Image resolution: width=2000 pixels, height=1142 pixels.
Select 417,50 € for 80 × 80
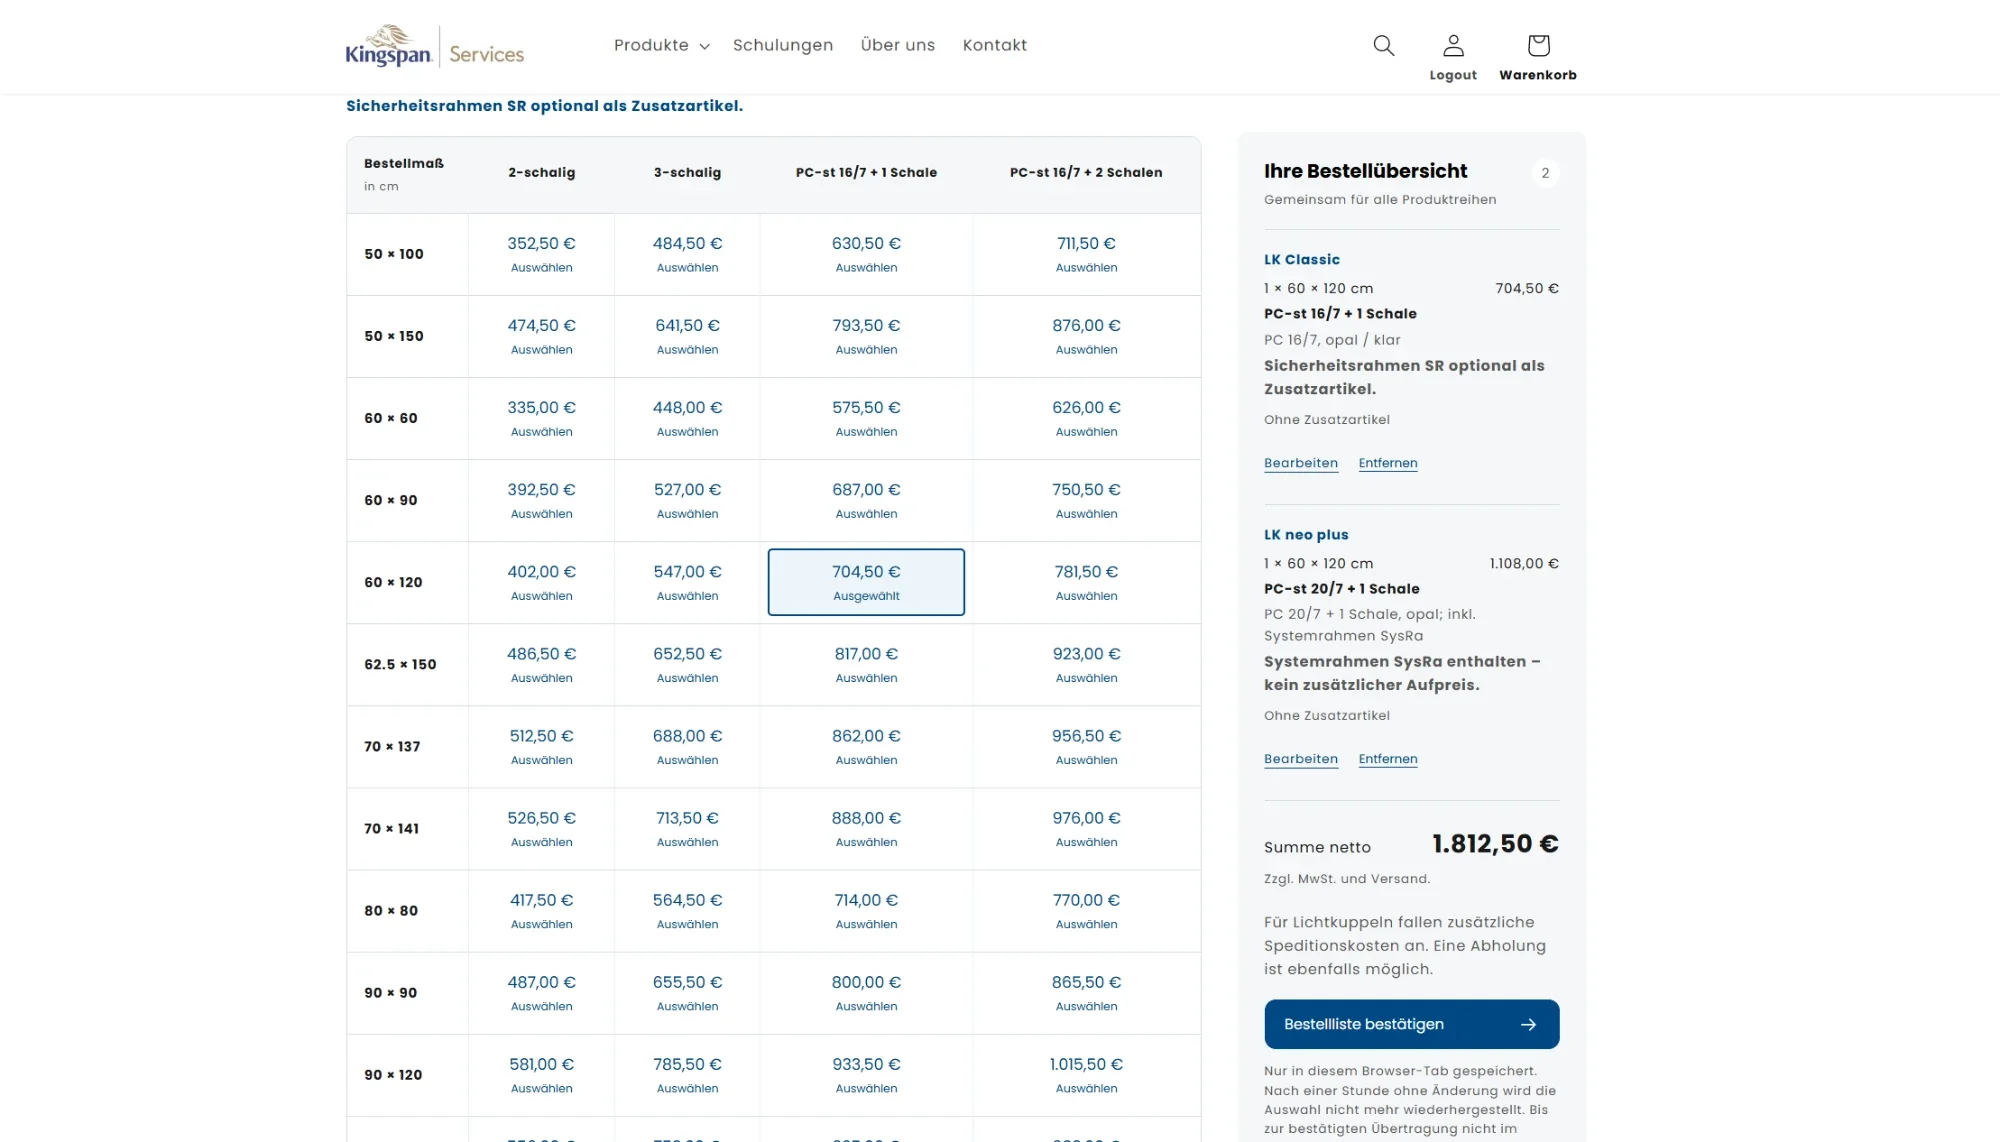tap(541, 910)
